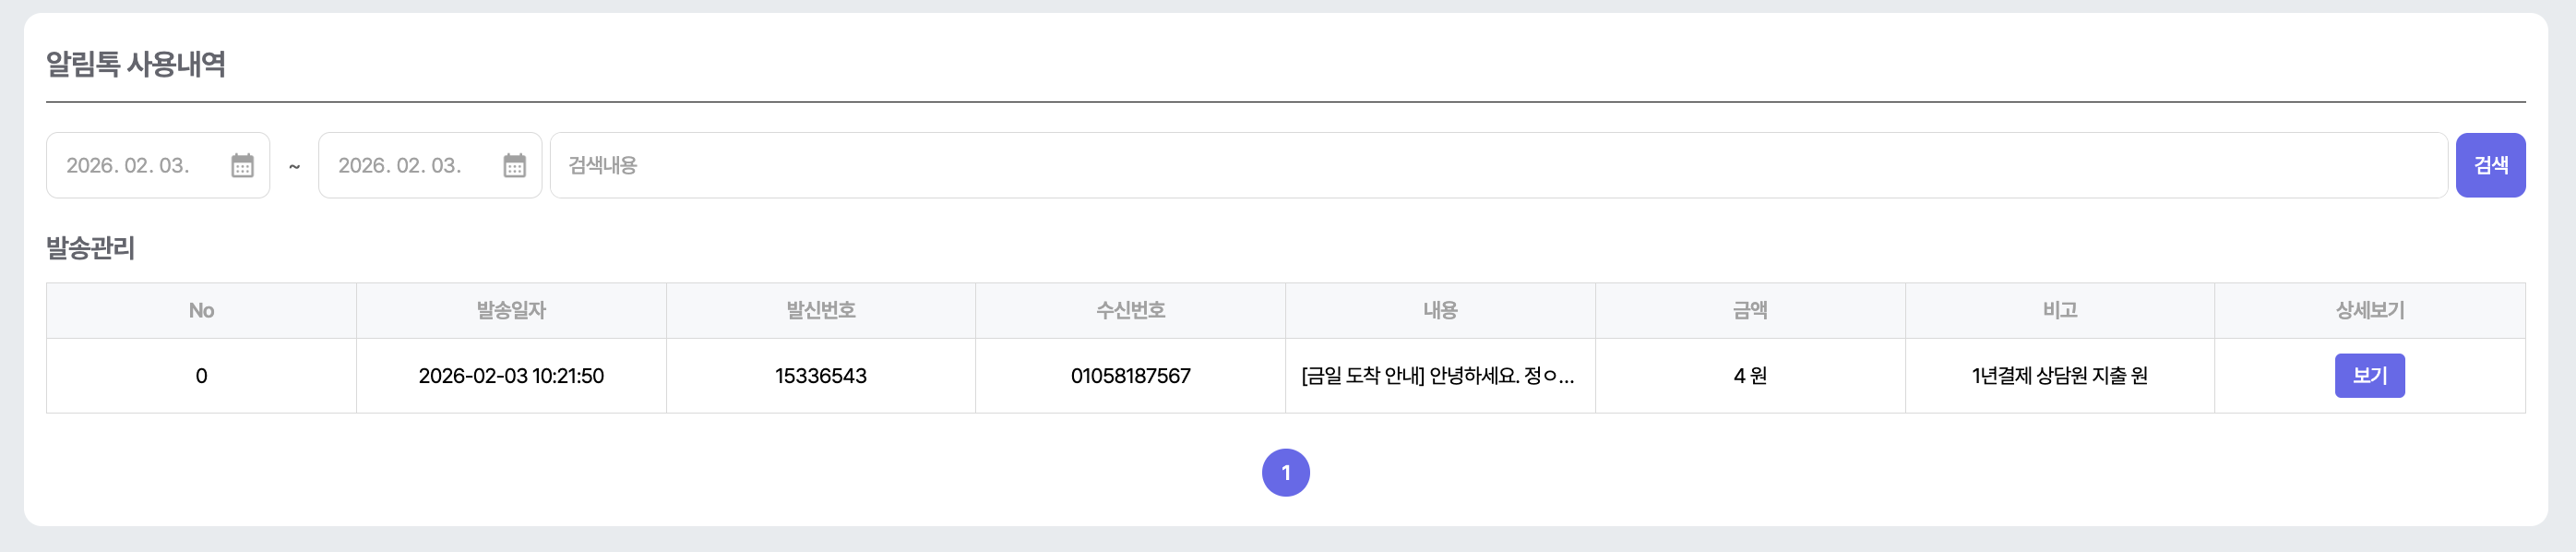The height and width of the screenshot is (552, 2576).
Task: Click the truncated message starting 금일 도착 안내
Action: pyautogui.click(x=1438, y=376)
